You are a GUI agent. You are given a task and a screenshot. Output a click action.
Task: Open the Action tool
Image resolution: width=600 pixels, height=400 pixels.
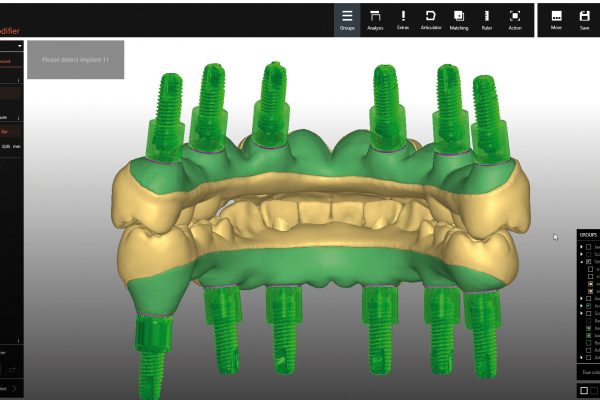pos(515,19)
